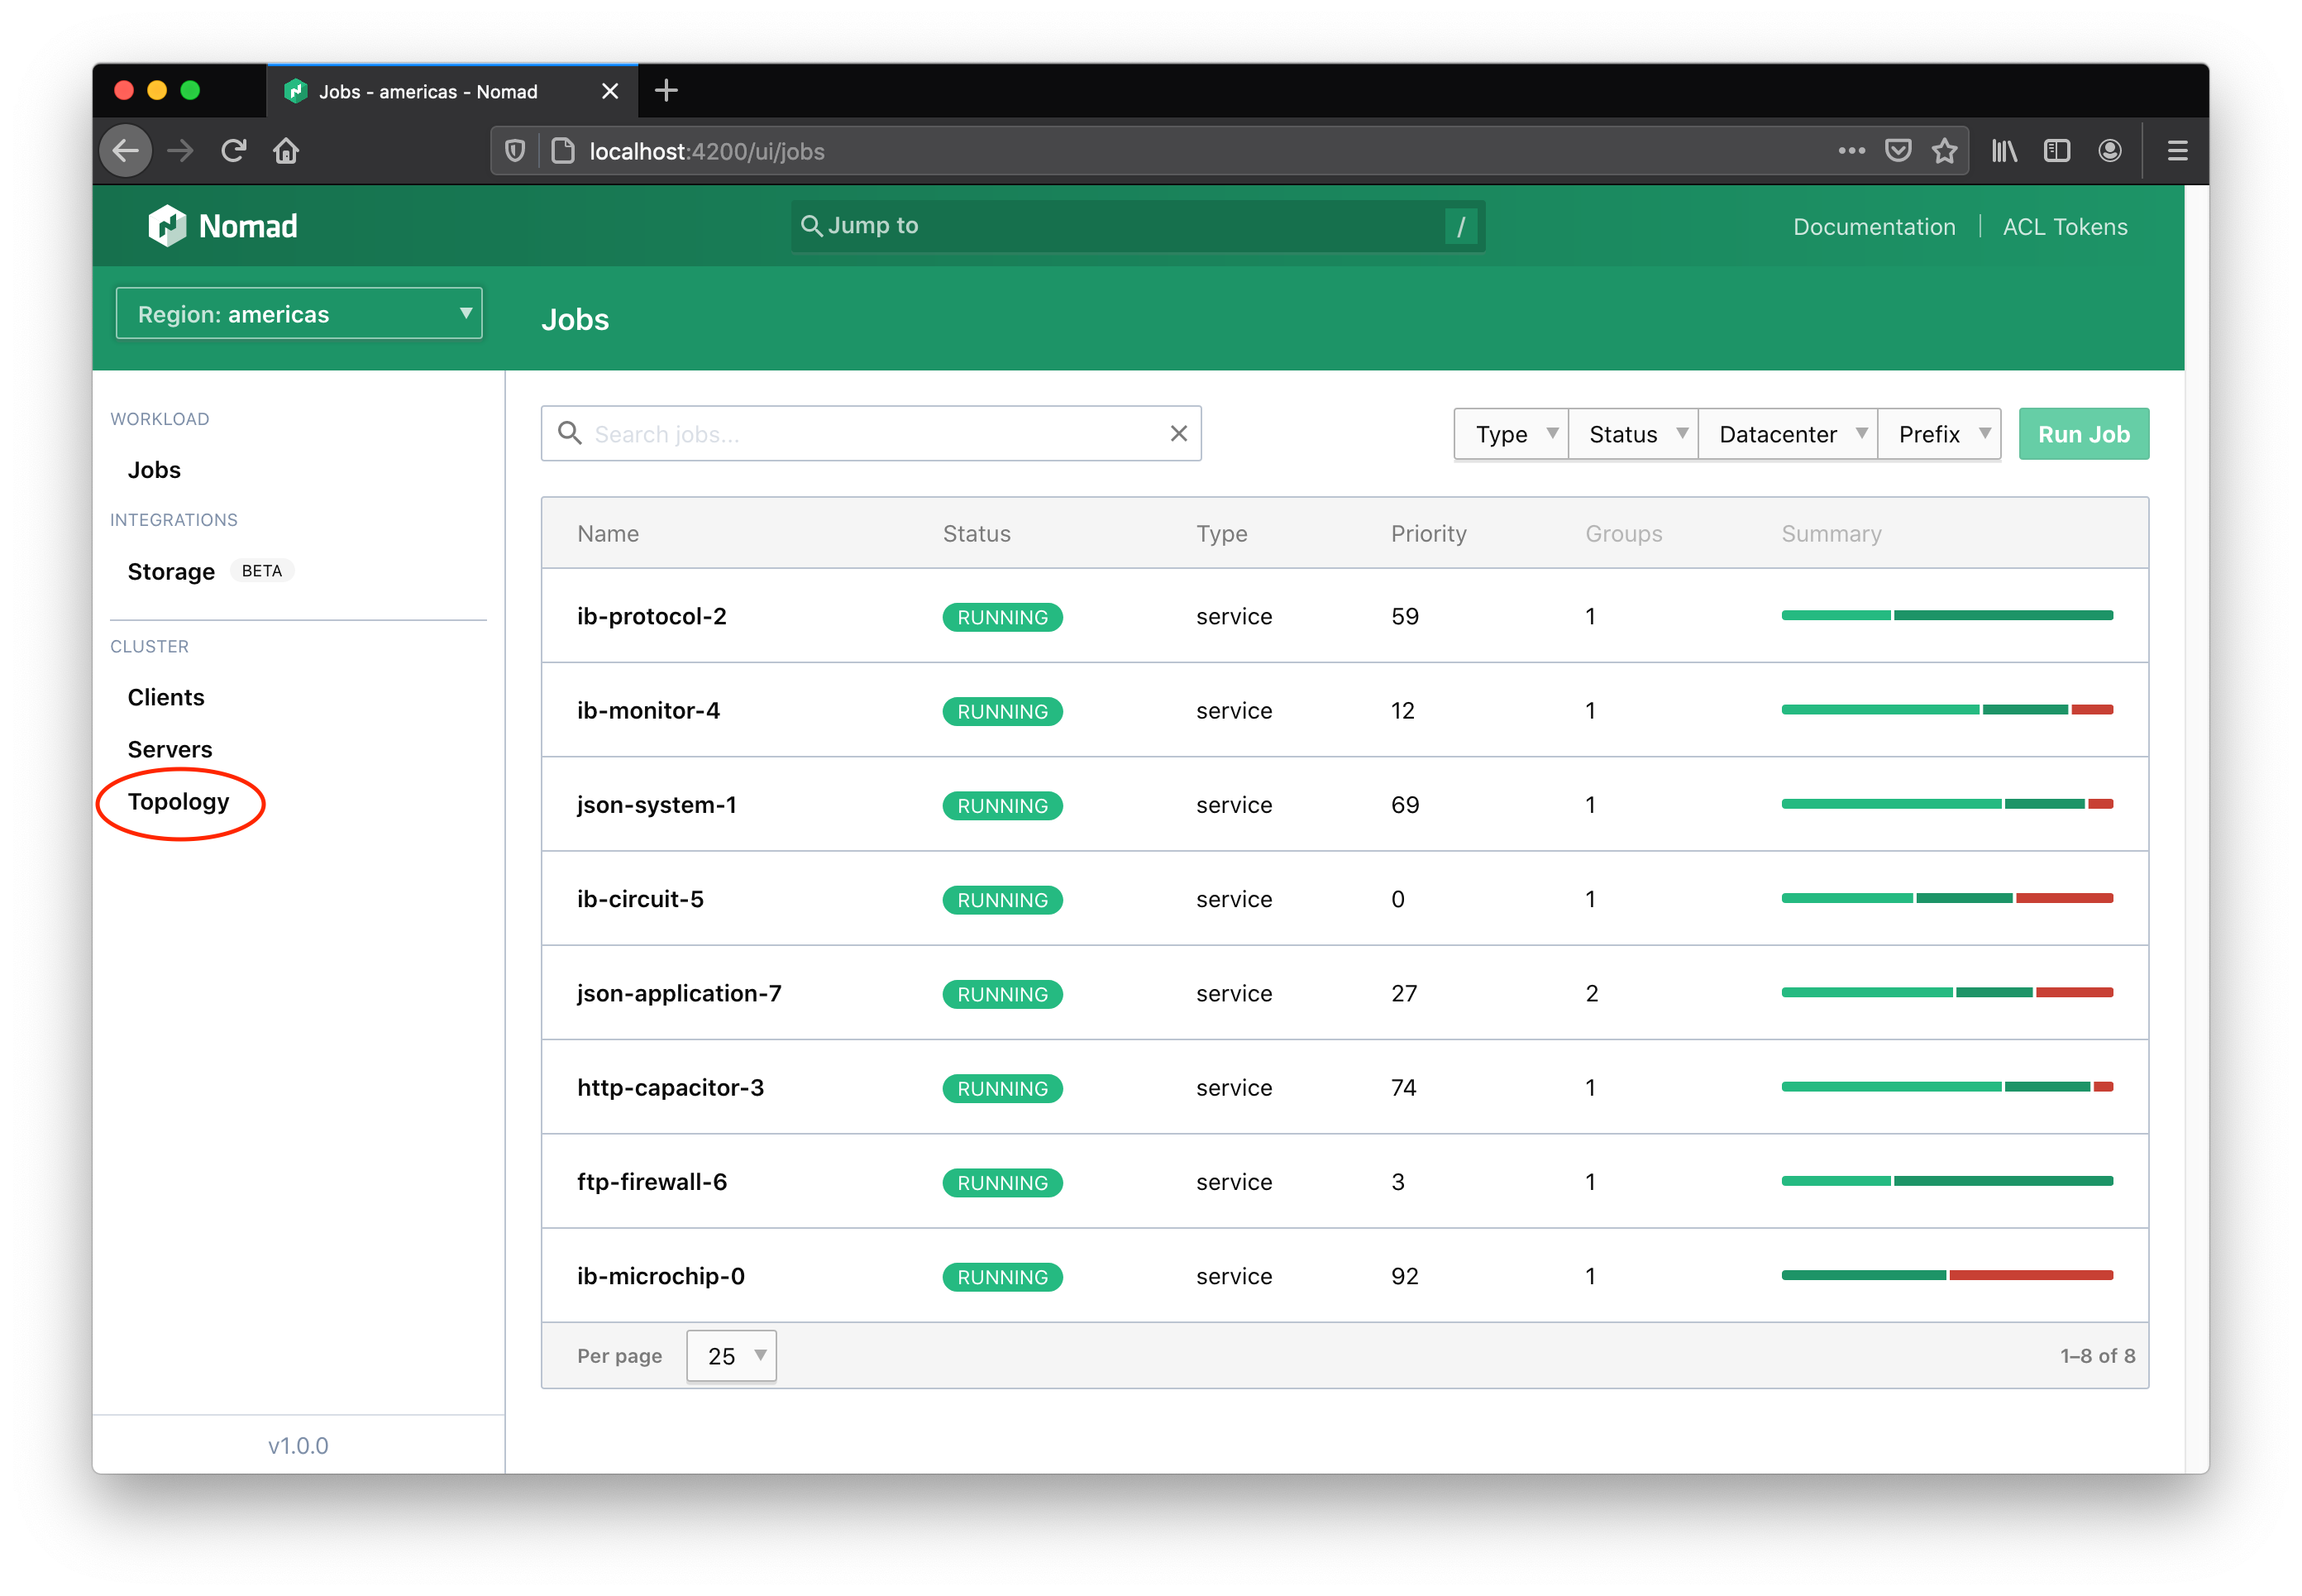
Task: Bookmark this page with the star icon
Action: (1945, 151)
